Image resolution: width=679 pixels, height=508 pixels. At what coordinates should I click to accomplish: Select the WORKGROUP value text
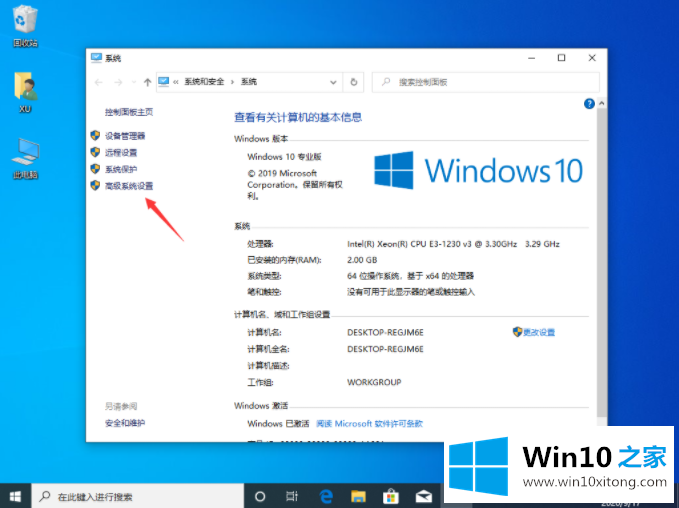374,382
